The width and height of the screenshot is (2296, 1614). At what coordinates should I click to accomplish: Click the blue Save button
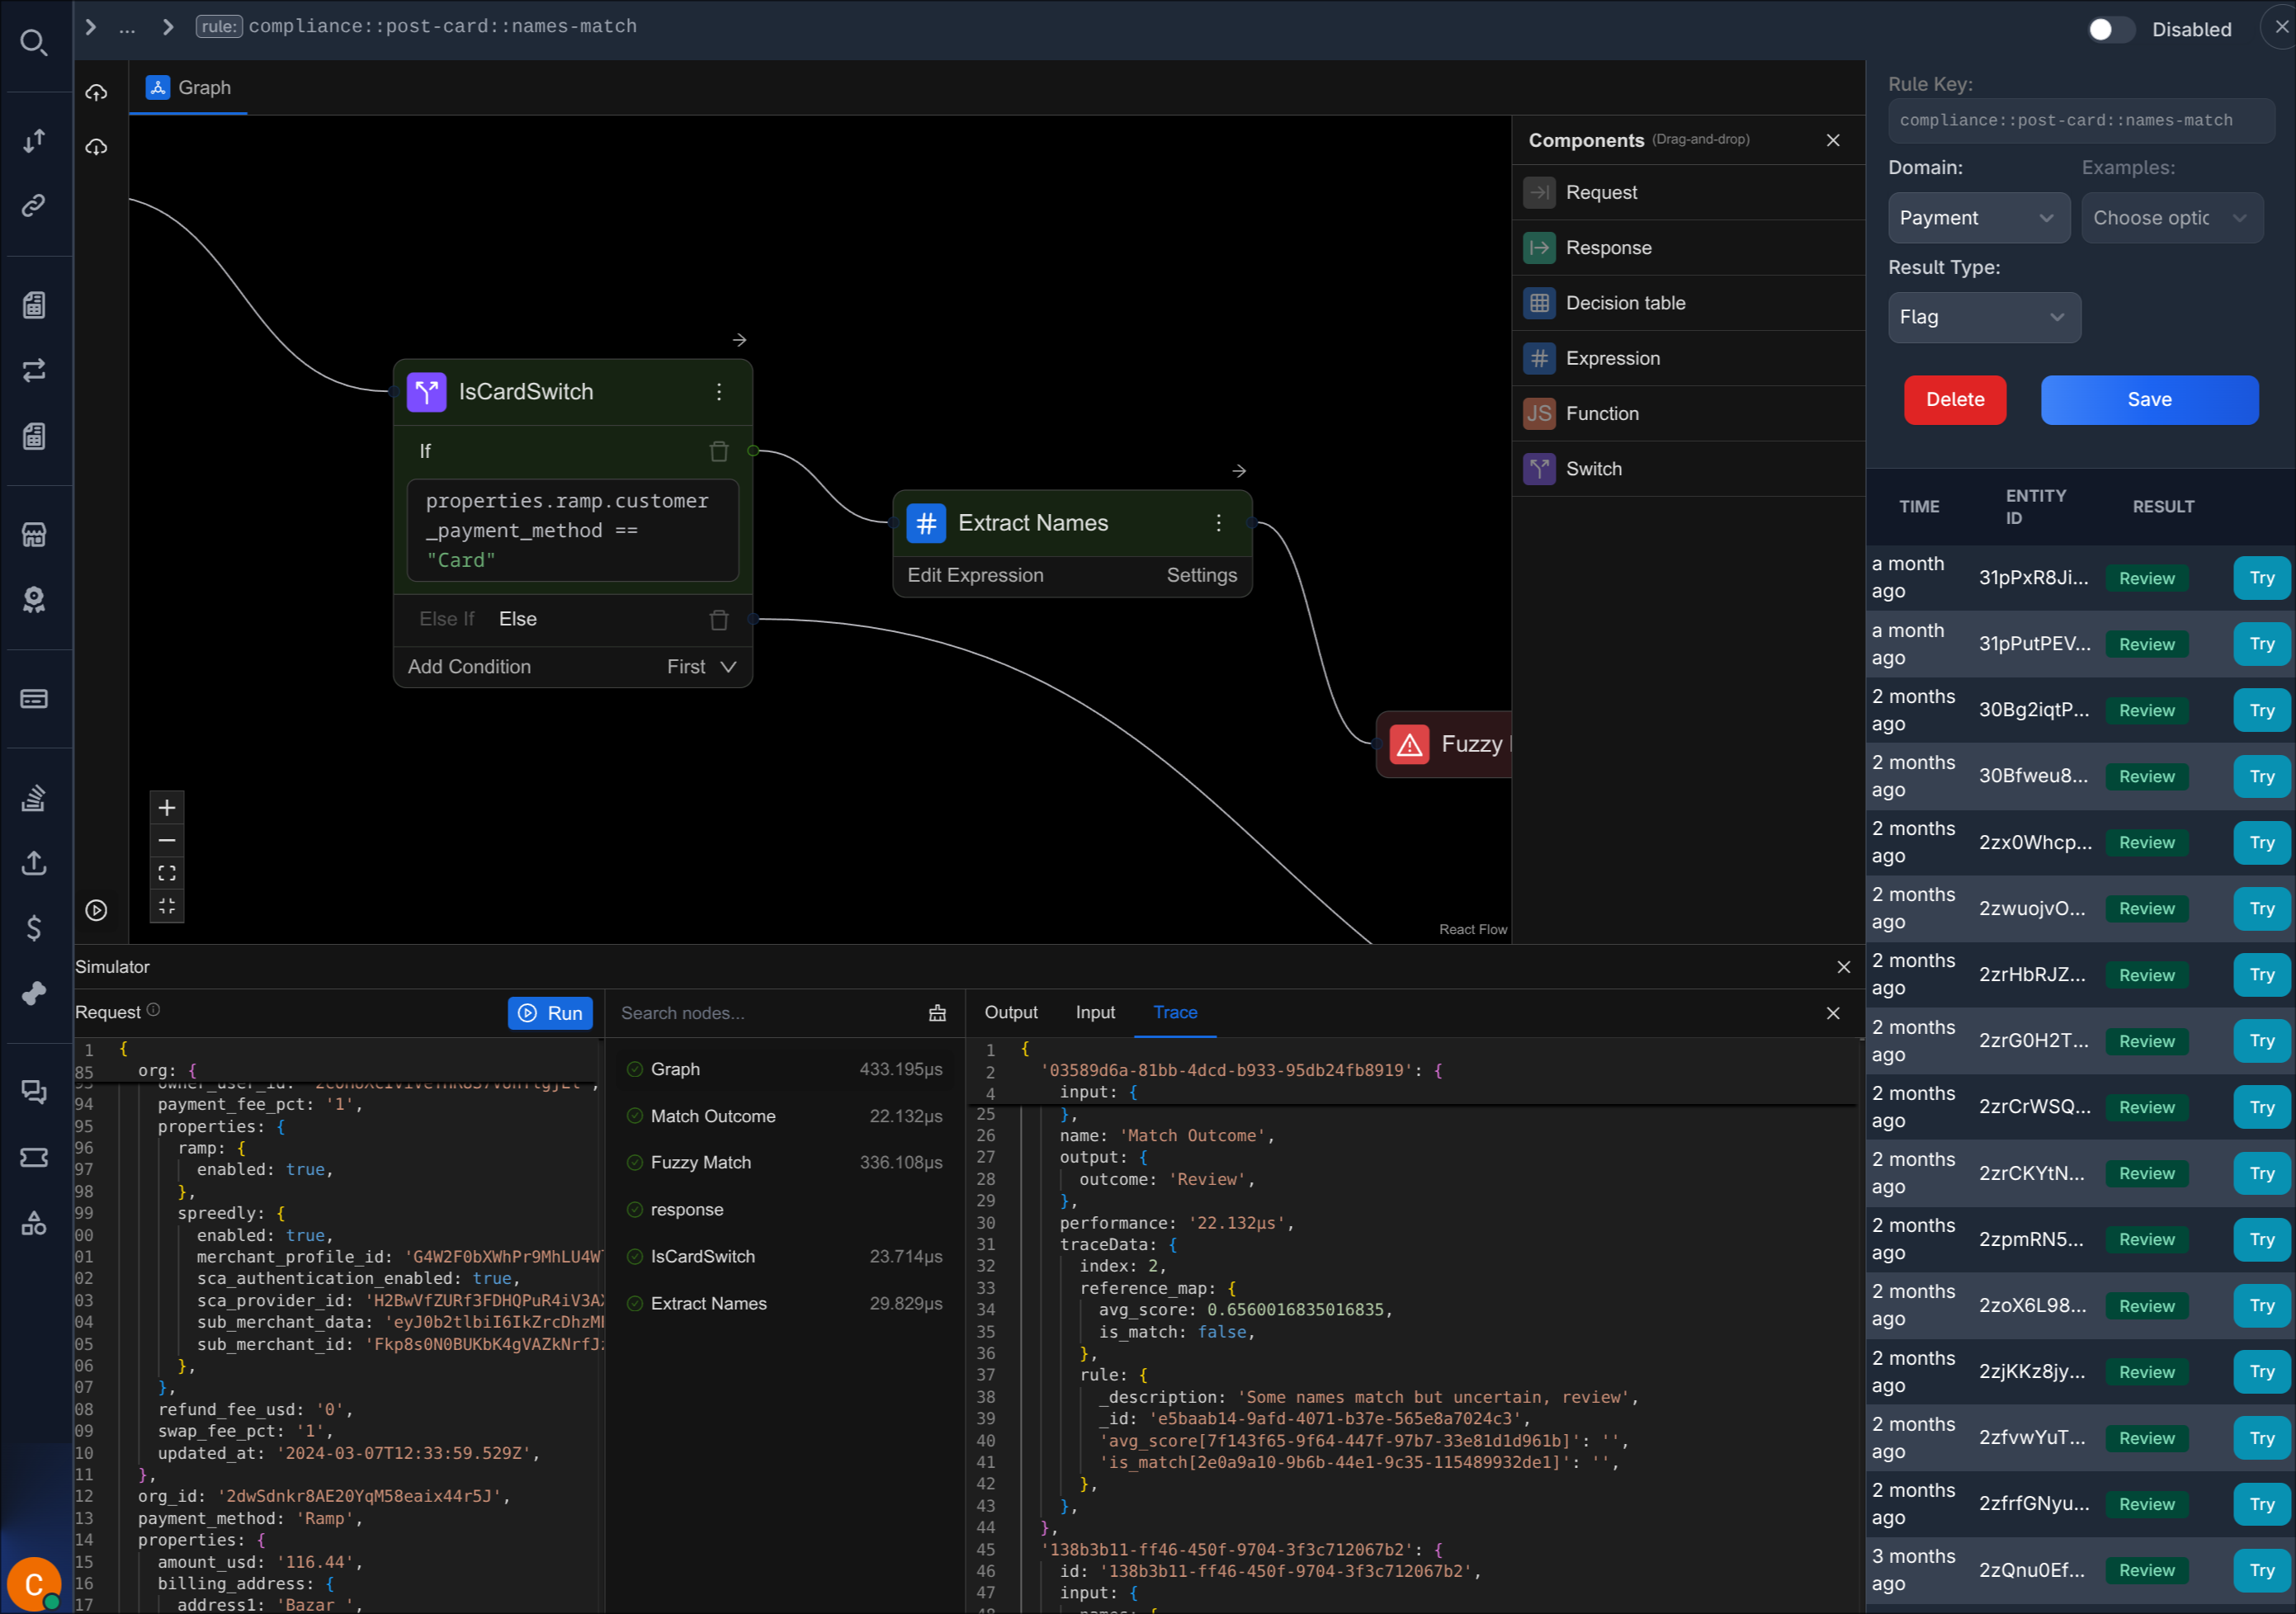[x=2148, y=400]
